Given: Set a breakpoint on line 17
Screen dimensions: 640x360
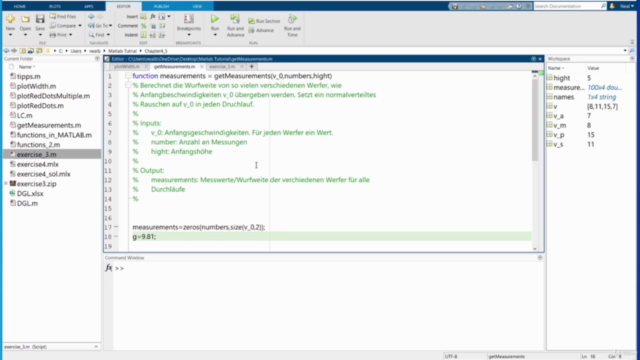Looking at the screenshot, I should point(116,227).
